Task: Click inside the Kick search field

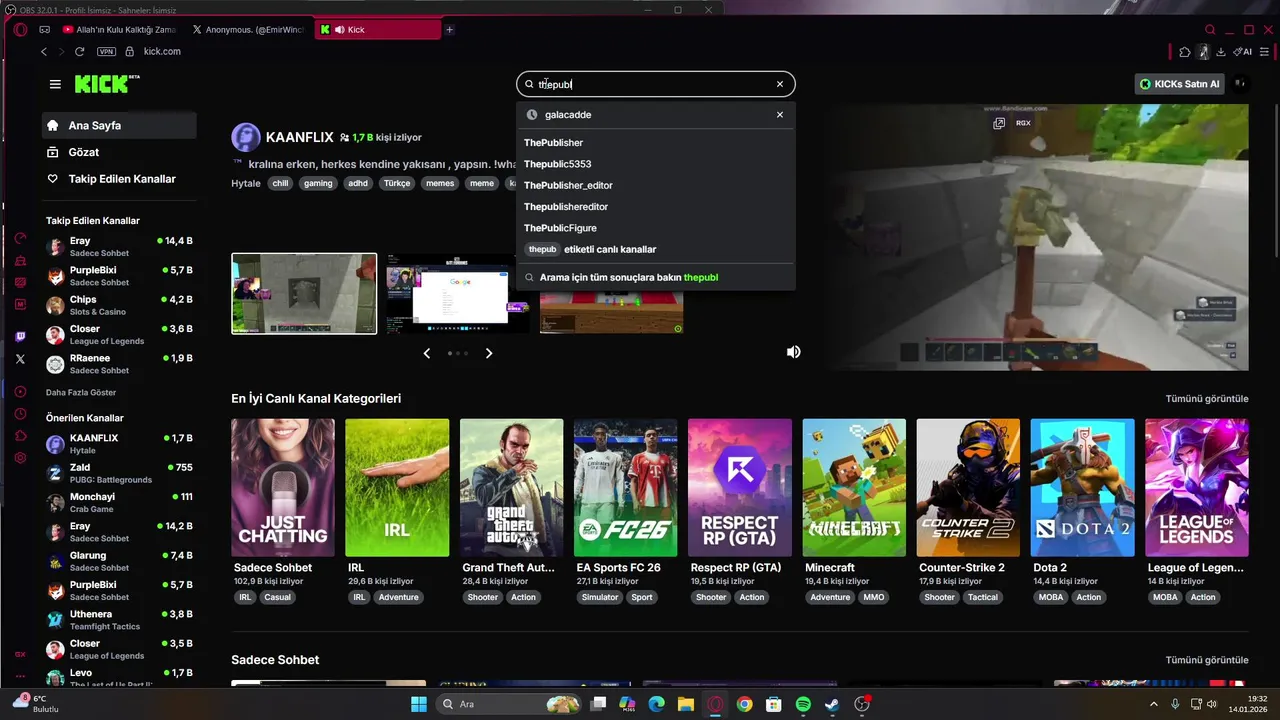Action: [x=655, y=84]
